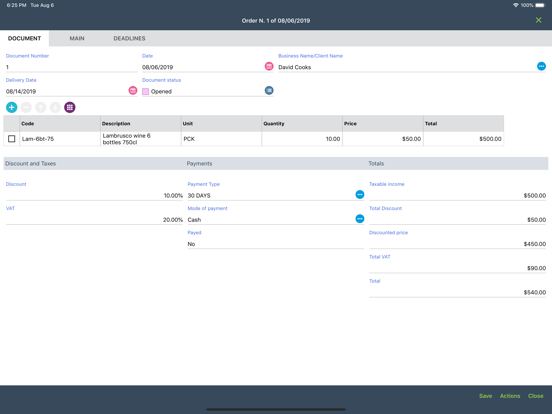Viewport: 552px width, 414px height.
Task: Open the client lookup for Business Name
Action: (541, 66)
